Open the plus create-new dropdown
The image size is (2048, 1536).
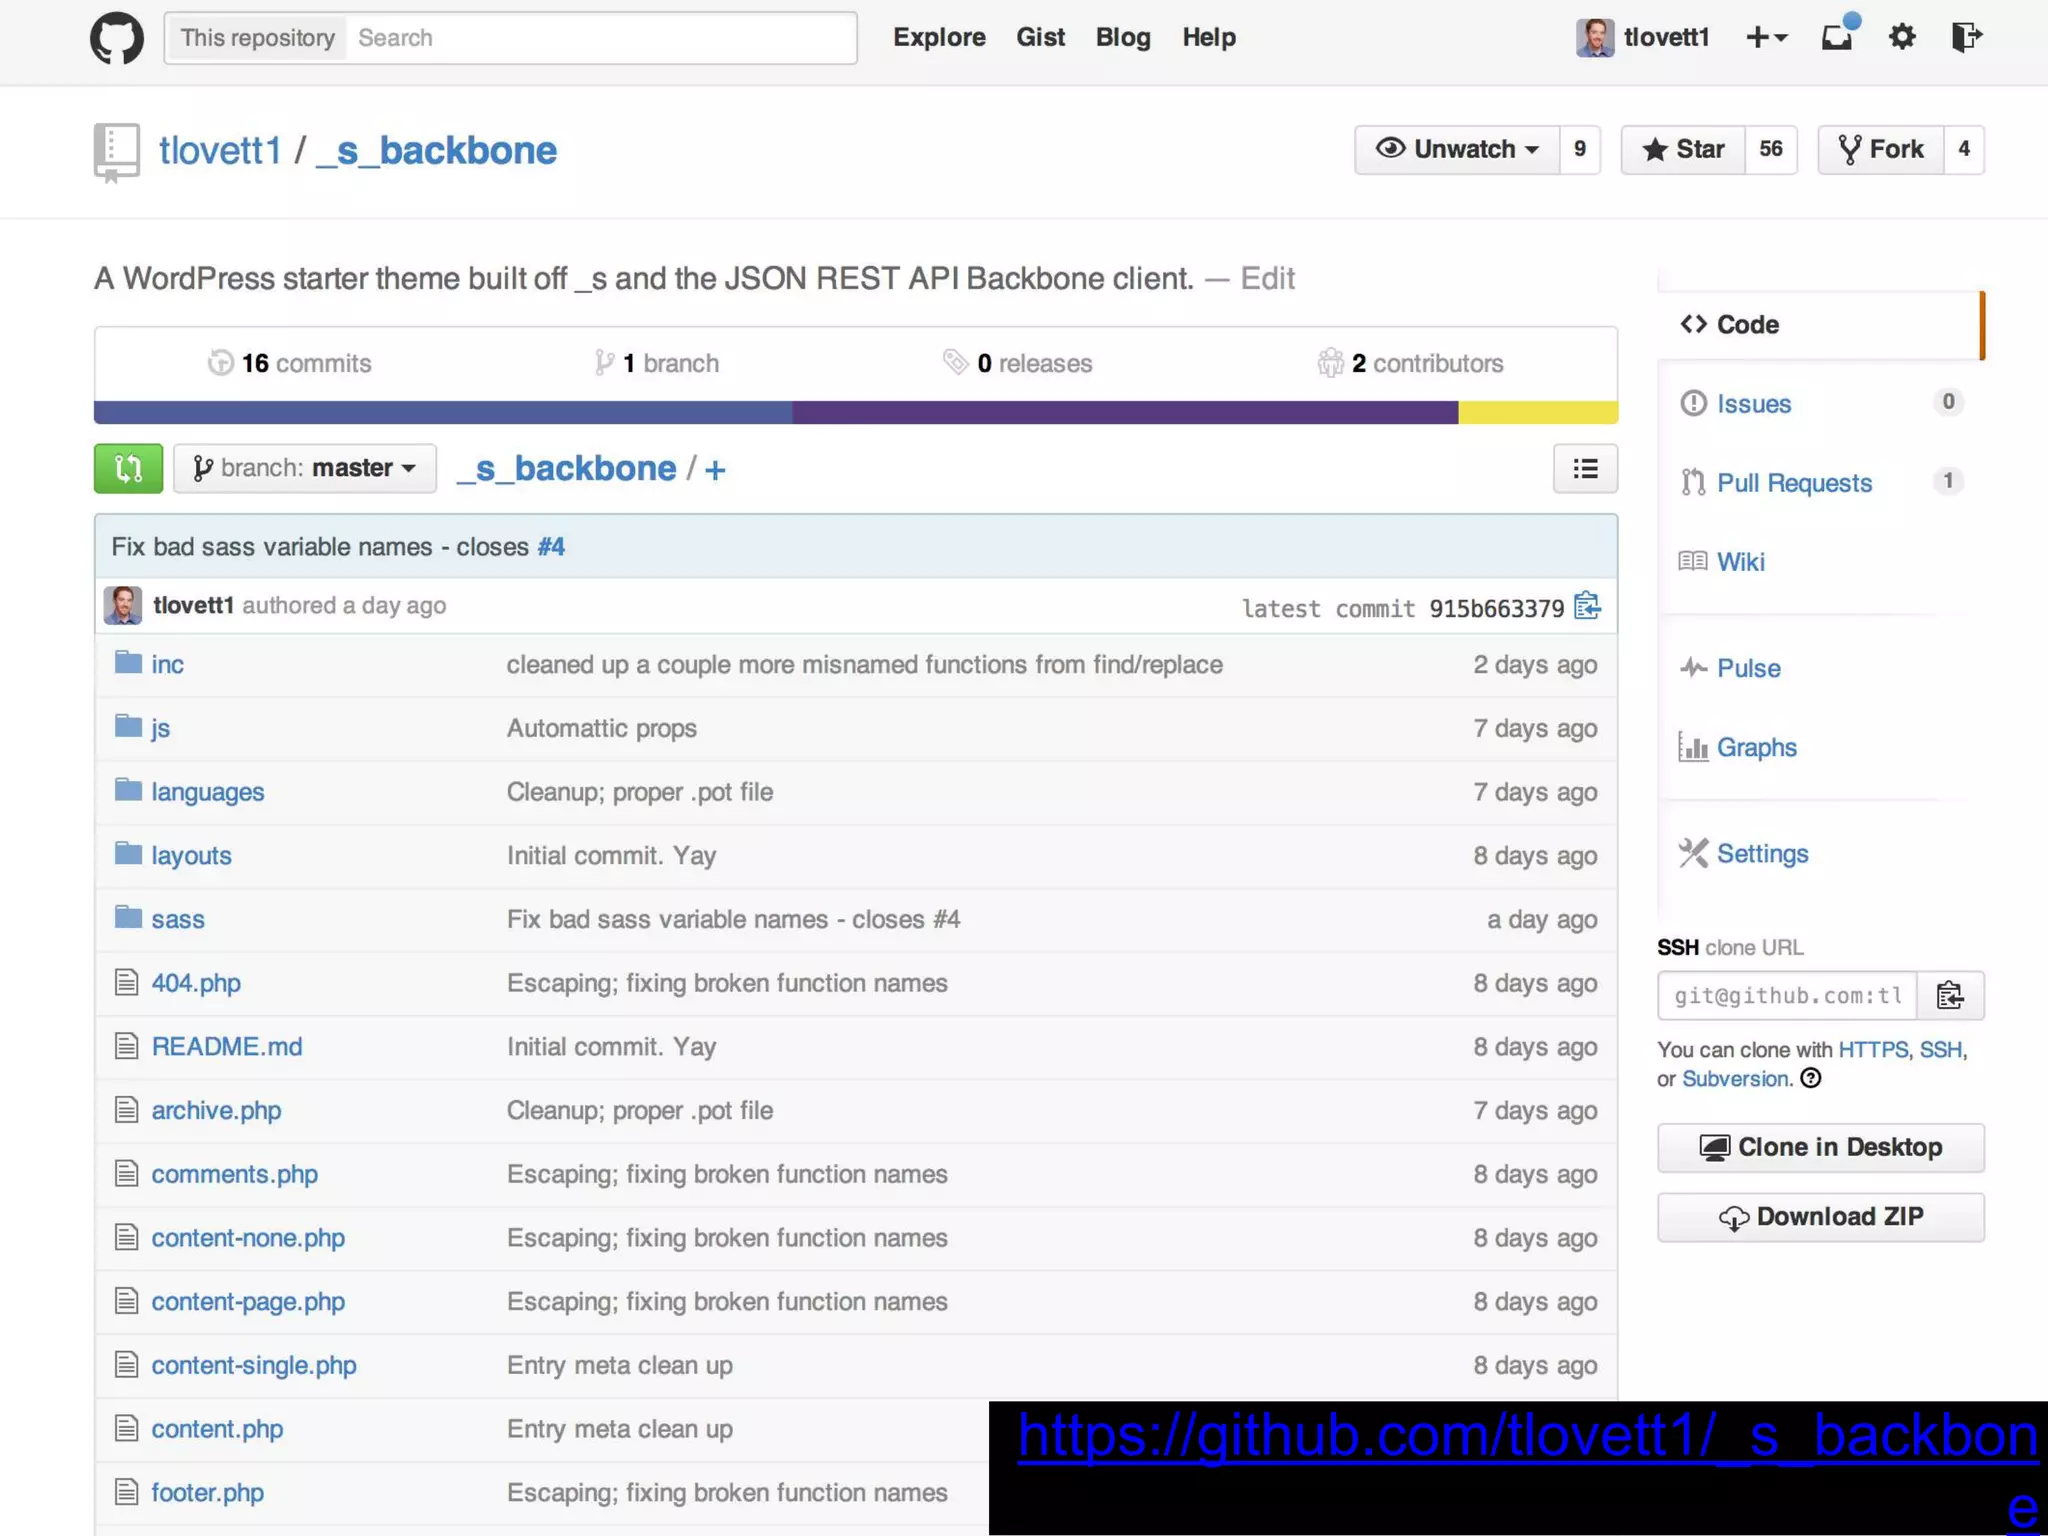(1766, 37)
